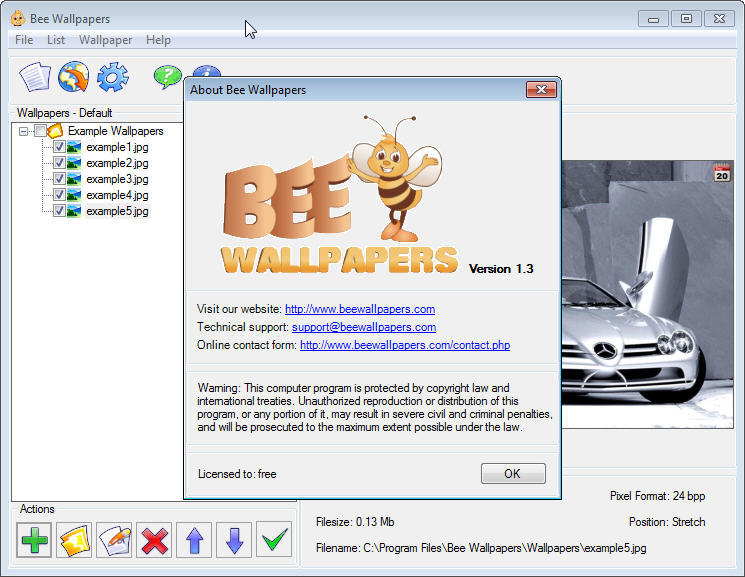
Task: Click the 'Filesize: 0.13 Mb' text
Action: tap(355, 522)
